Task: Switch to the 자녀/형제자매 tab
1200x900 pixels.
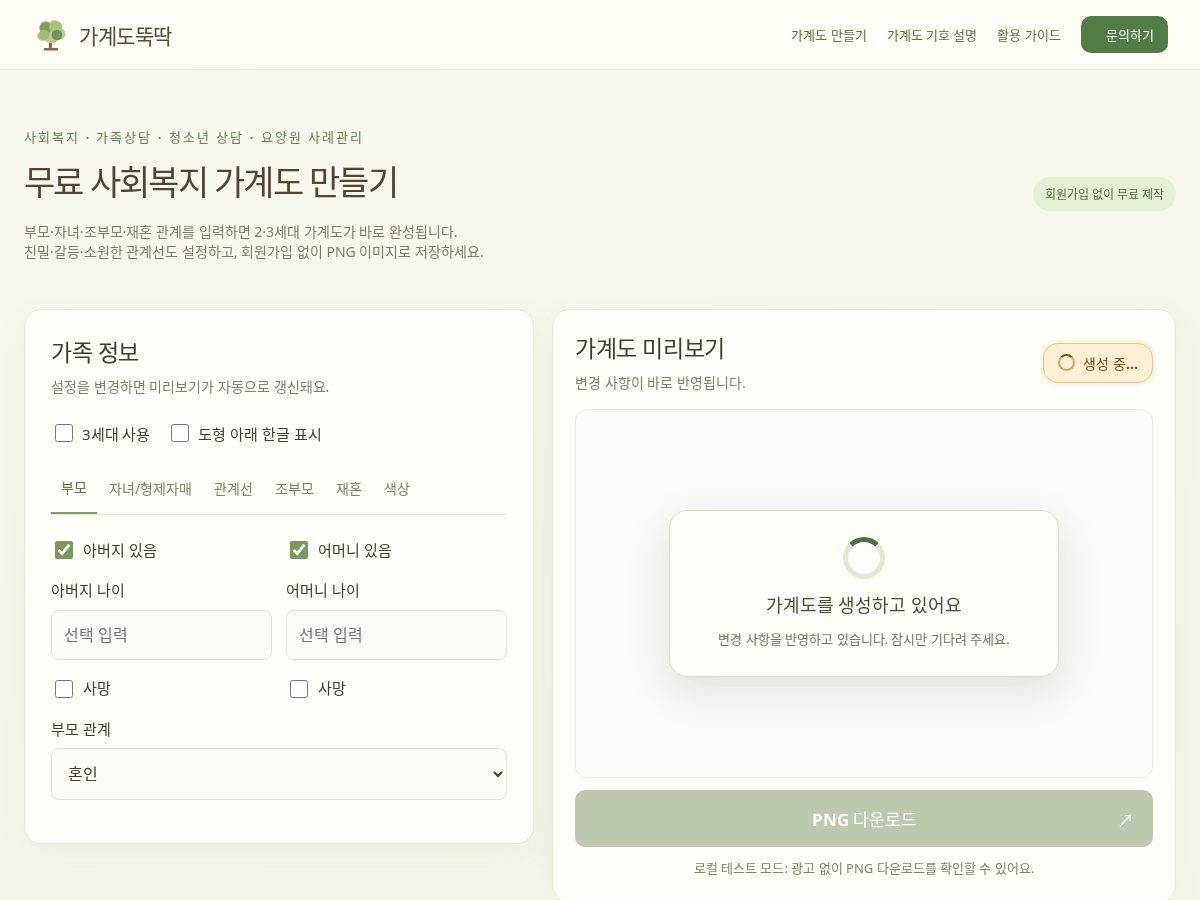Action: coord(150,489)
